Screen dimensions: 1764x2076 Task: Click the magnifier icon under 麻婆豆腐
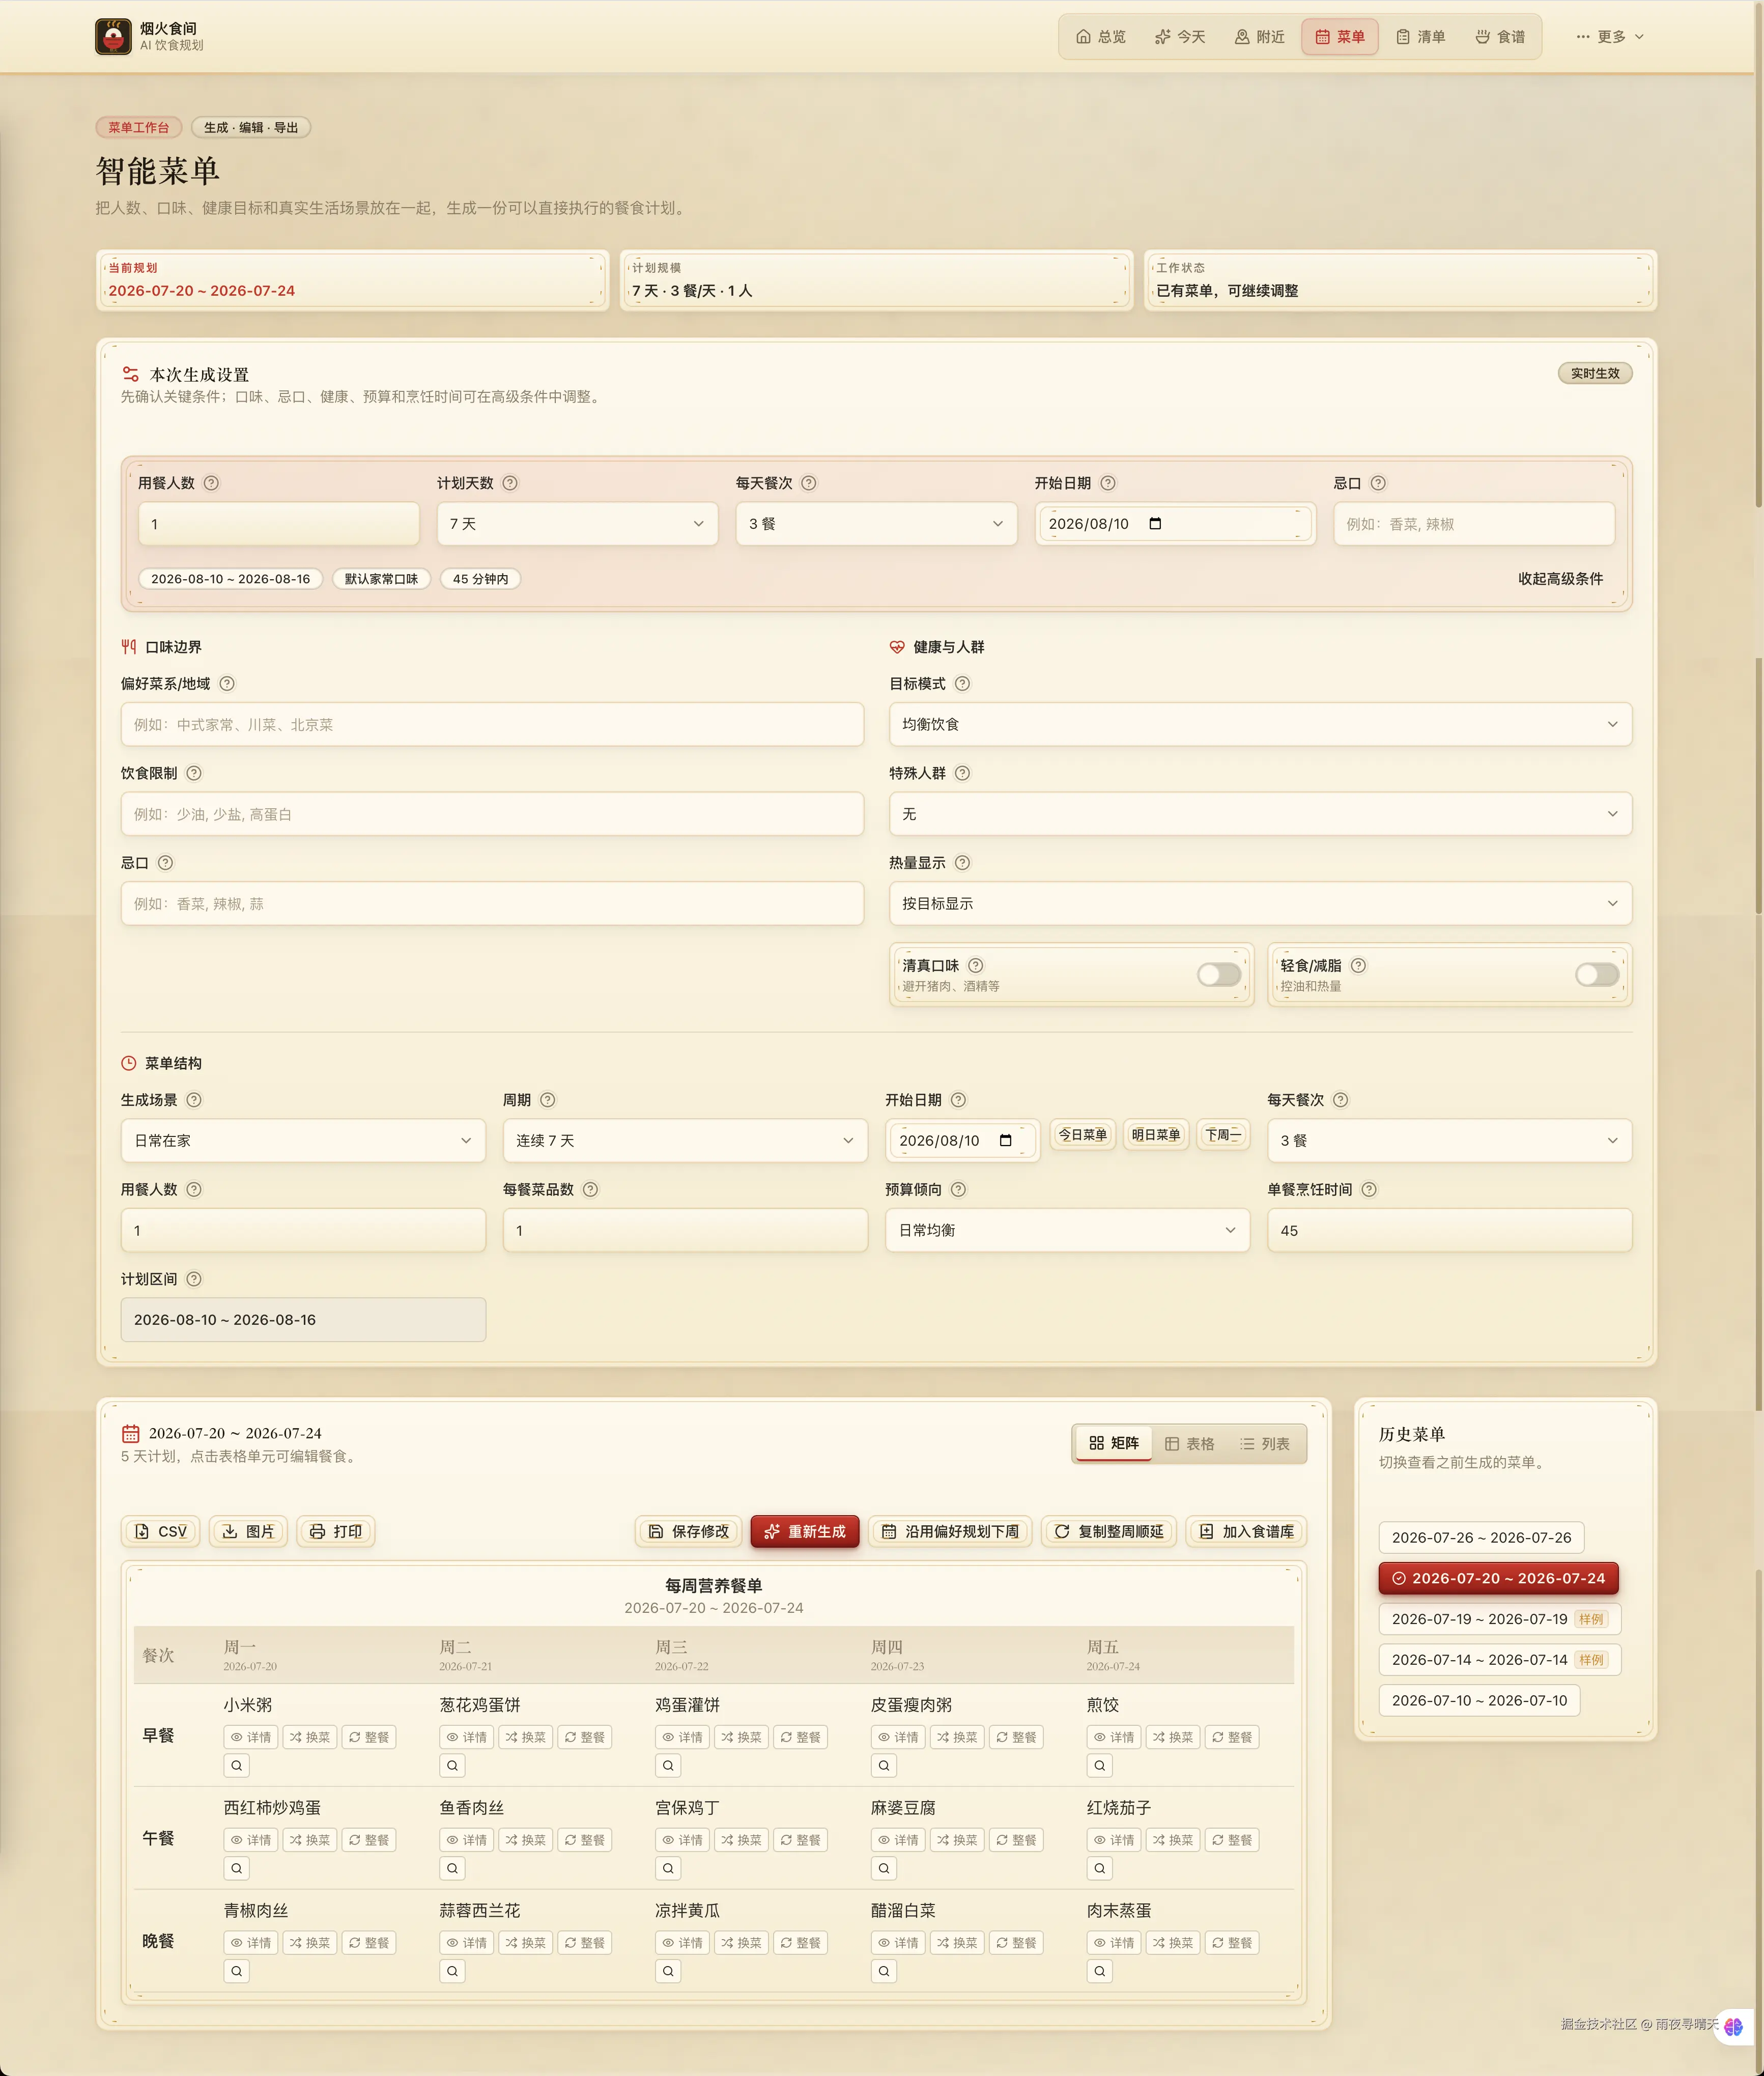click(x=884, y=1868)
